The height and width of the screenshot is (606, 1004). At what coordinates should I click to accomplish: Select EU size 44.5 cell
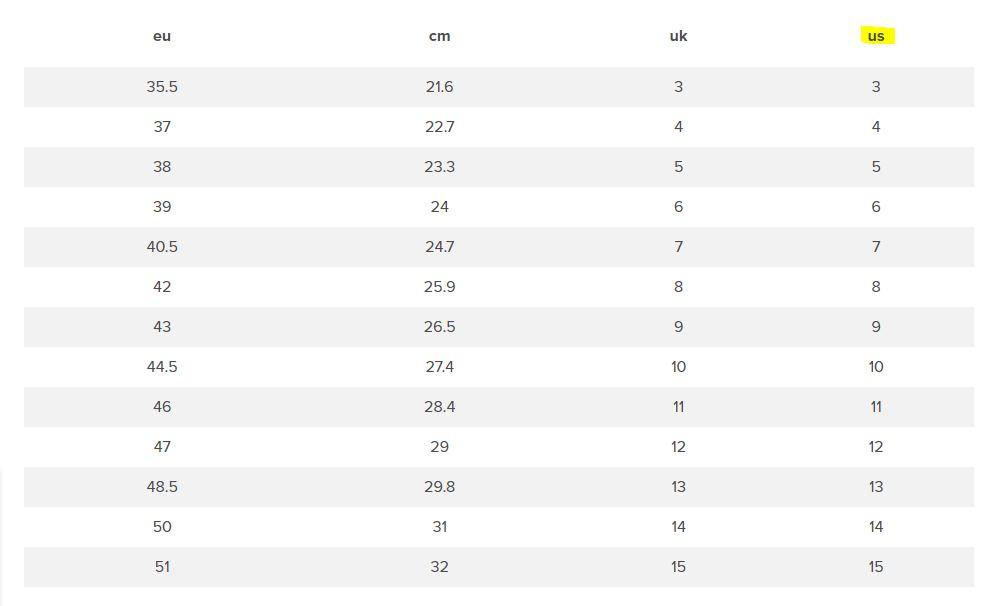coord(162,367)
